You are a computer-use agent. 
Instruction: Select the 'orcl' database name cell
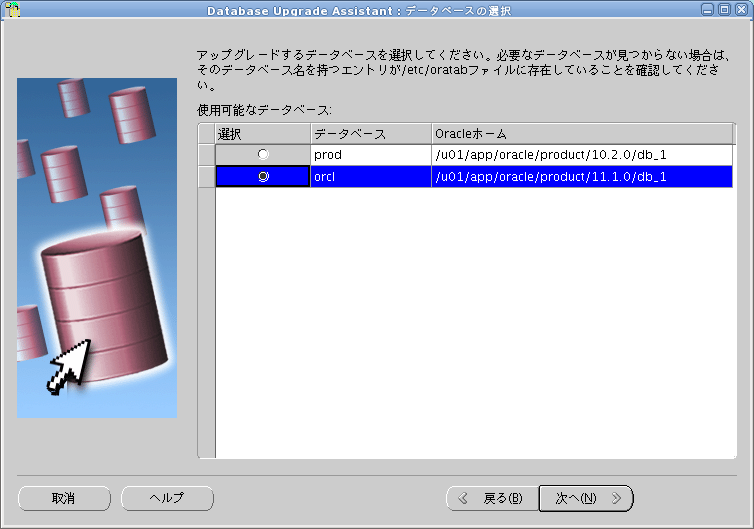pos(371,176)
